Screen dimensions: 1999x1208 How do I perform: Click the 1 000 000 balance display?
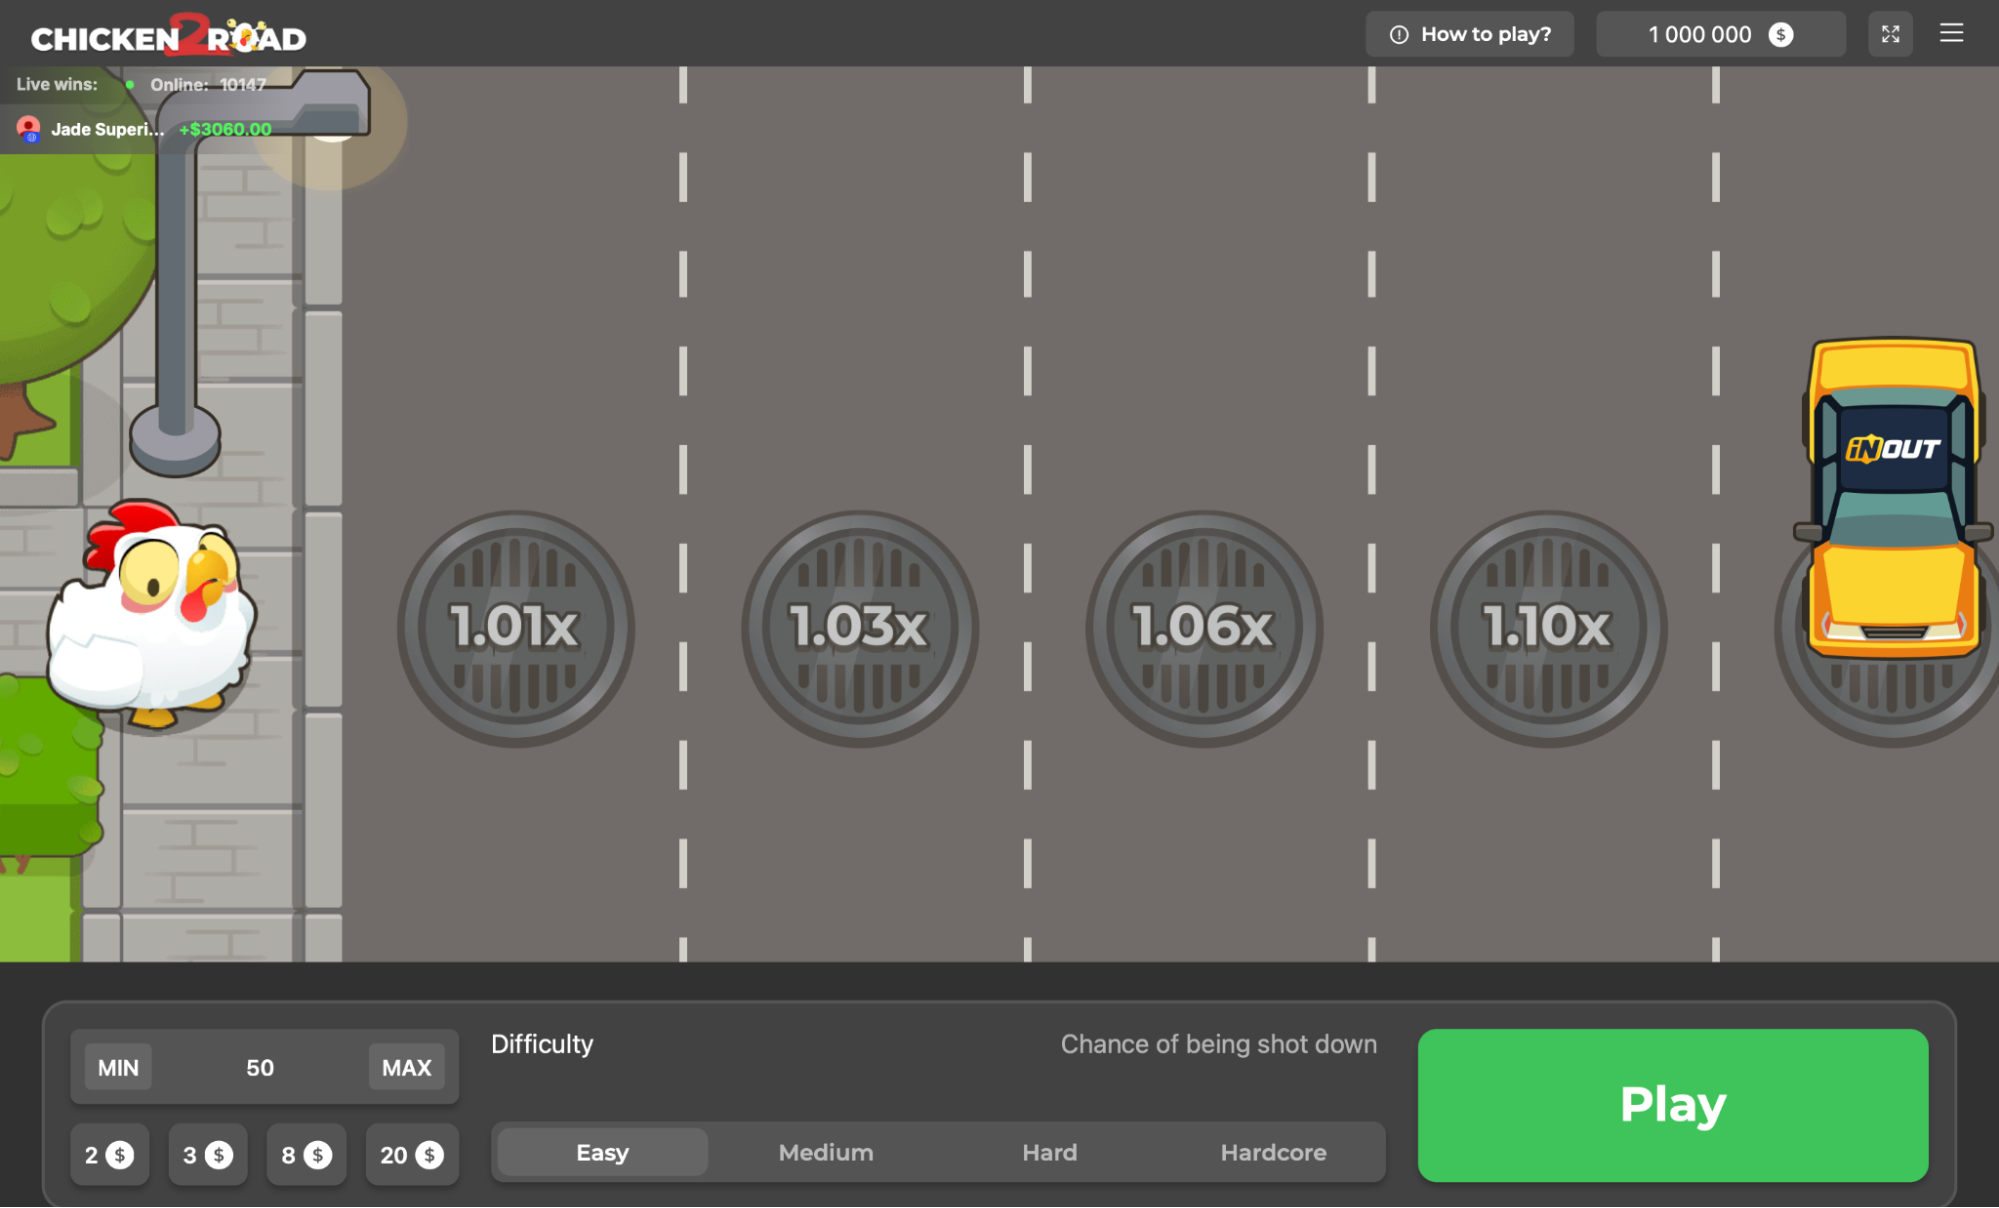(1720, 34)
